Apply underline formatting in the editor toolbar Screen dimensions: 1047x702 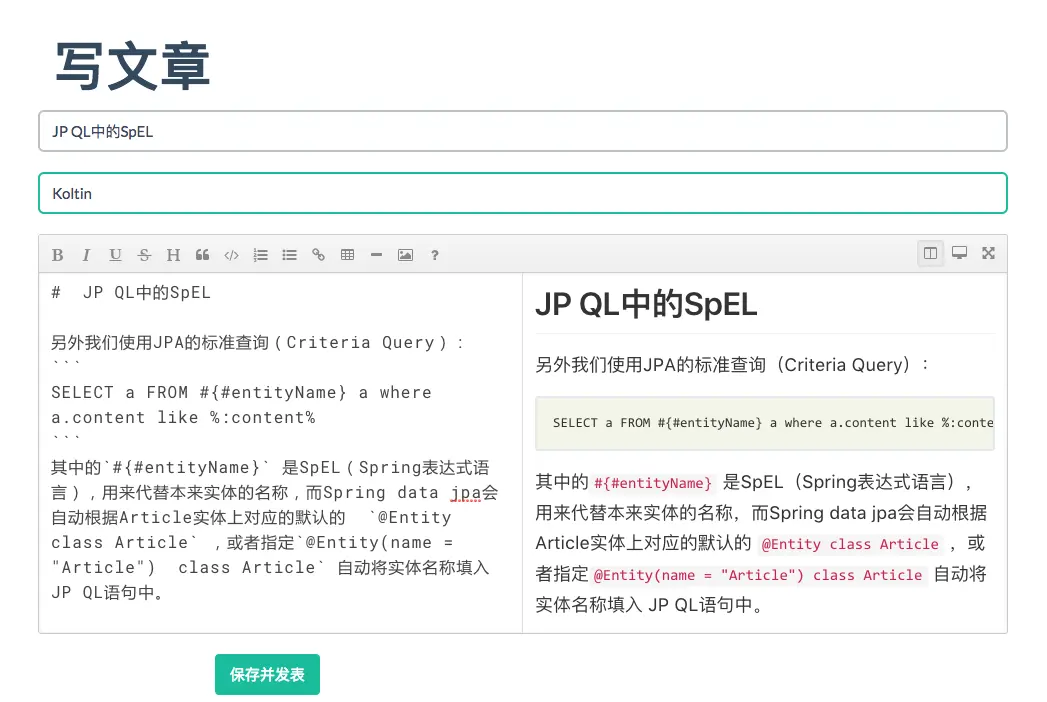(x=115, y=254)
